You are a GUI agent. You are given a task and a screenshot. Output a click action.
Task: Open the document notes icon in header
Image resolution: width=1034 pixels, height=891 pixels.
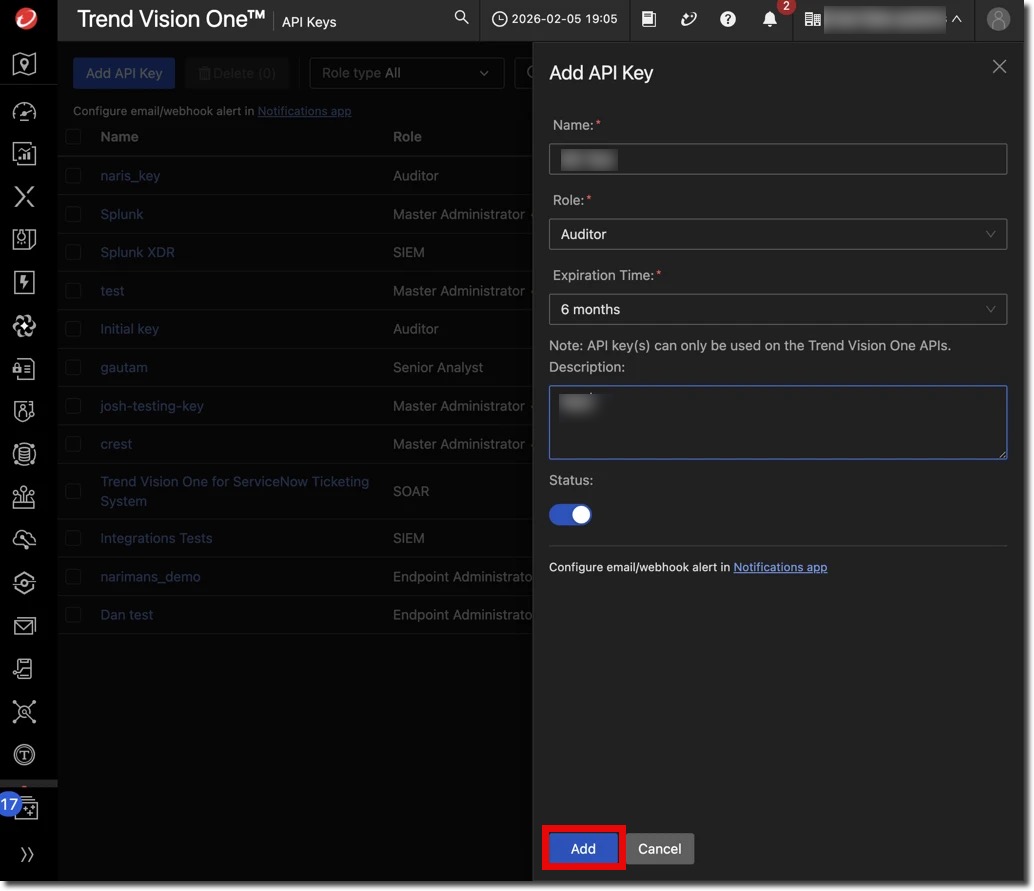pyautogui.click(x=649, y=19)
